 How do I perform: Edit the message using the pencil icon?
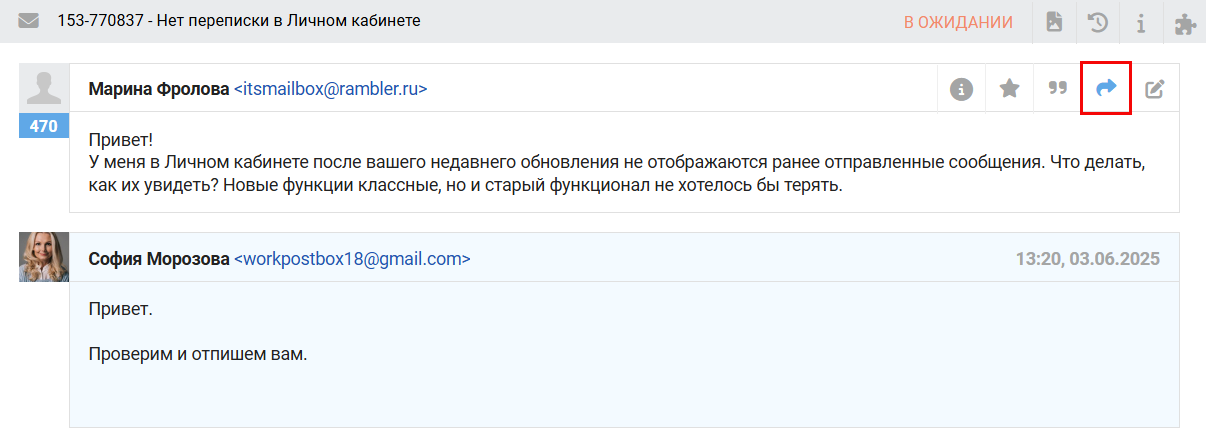coord(1155,89)
